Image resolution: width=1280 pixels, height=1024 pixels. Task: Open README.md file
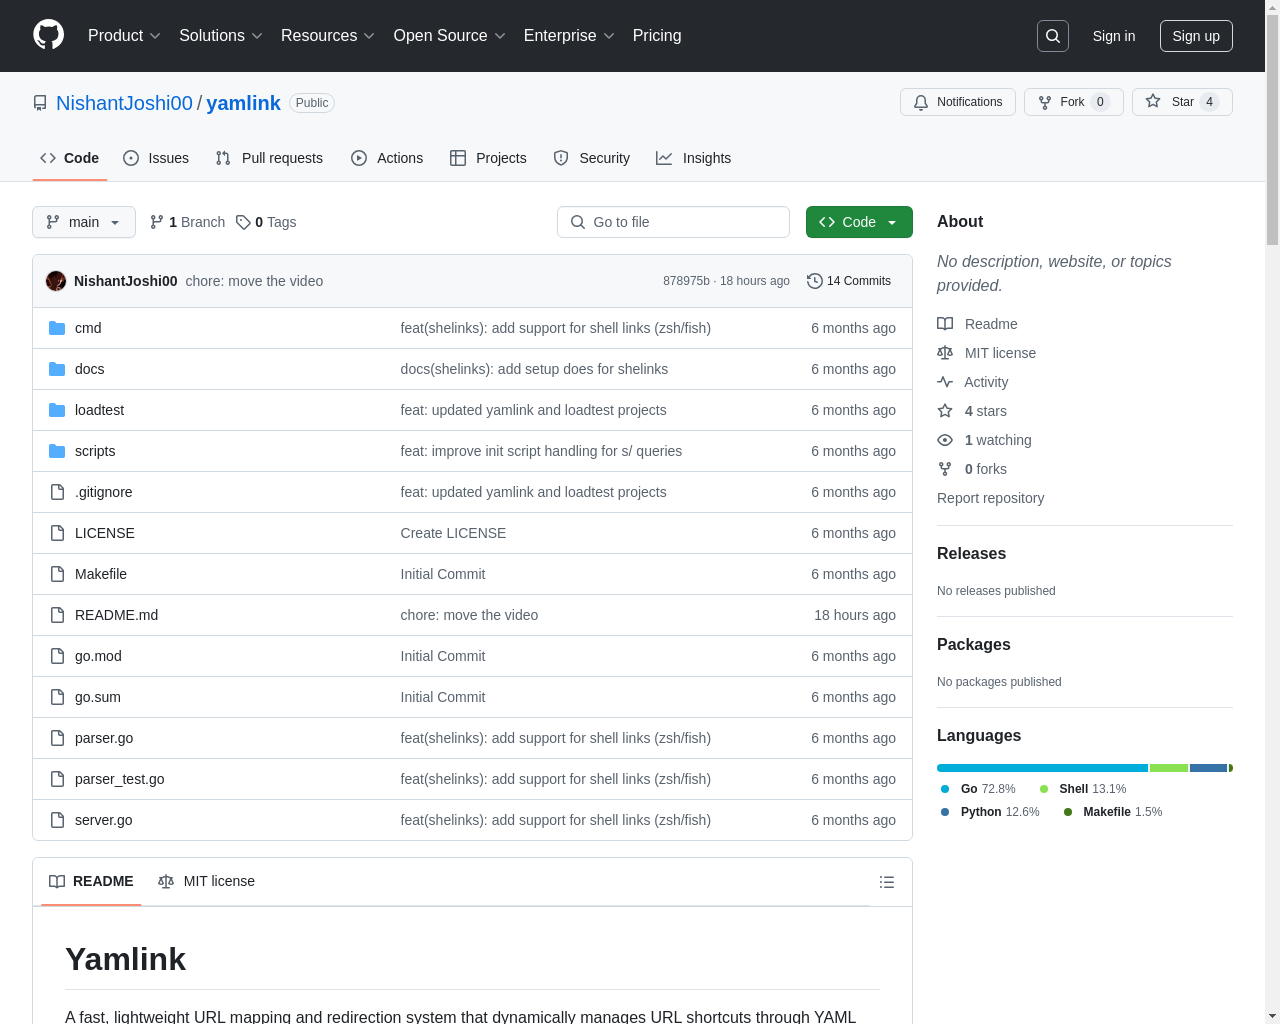click(116, 615)
